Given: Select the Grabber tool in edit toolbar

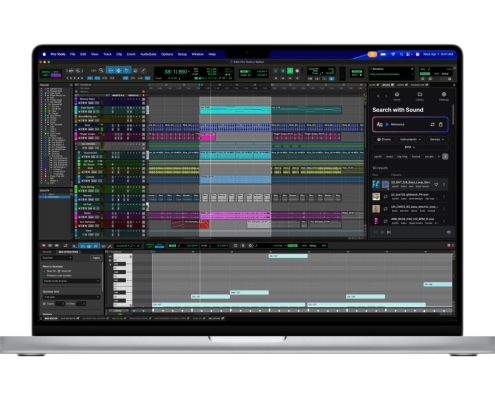Looking at the screenshot, I should tap(126, 71).
